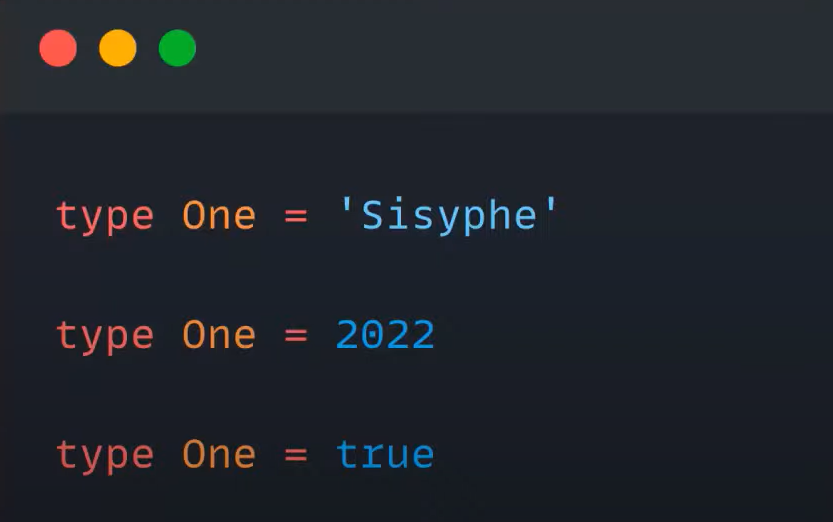The height and width of the screenshot is (522, 833).
Task: Click 'One' identifier on third line
Action: point(219,454)
